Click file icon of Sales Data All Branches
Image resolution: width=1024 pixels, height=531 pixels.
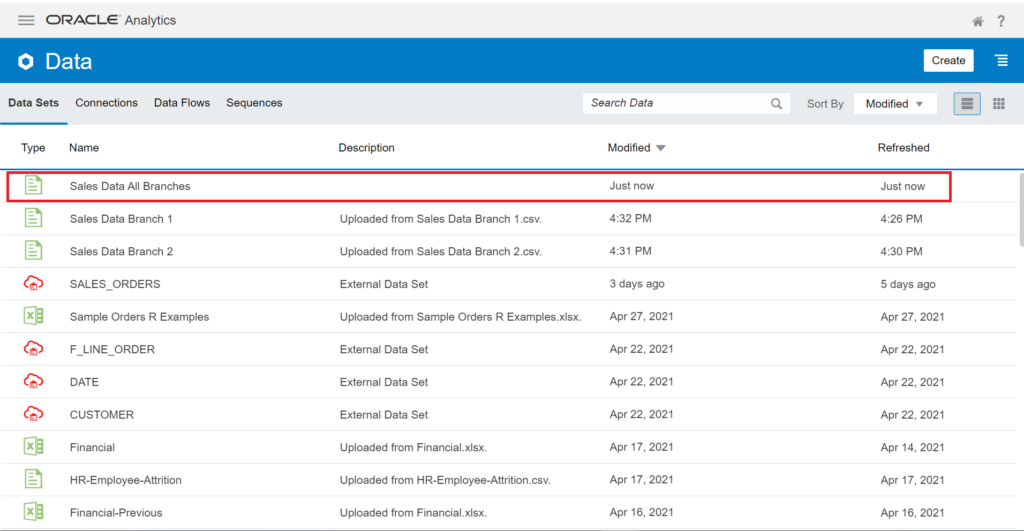point(33,185)
